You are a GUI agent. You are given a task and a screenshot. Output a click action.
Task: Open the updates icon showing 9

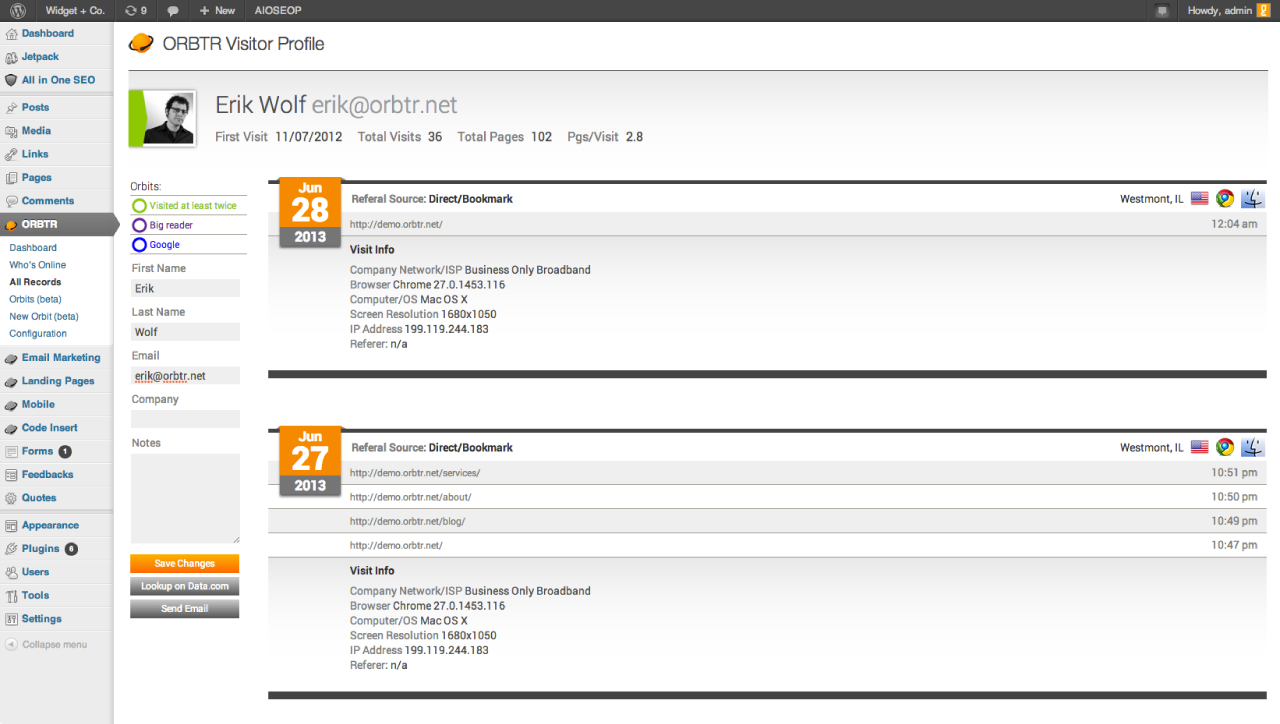coord(135,10)
